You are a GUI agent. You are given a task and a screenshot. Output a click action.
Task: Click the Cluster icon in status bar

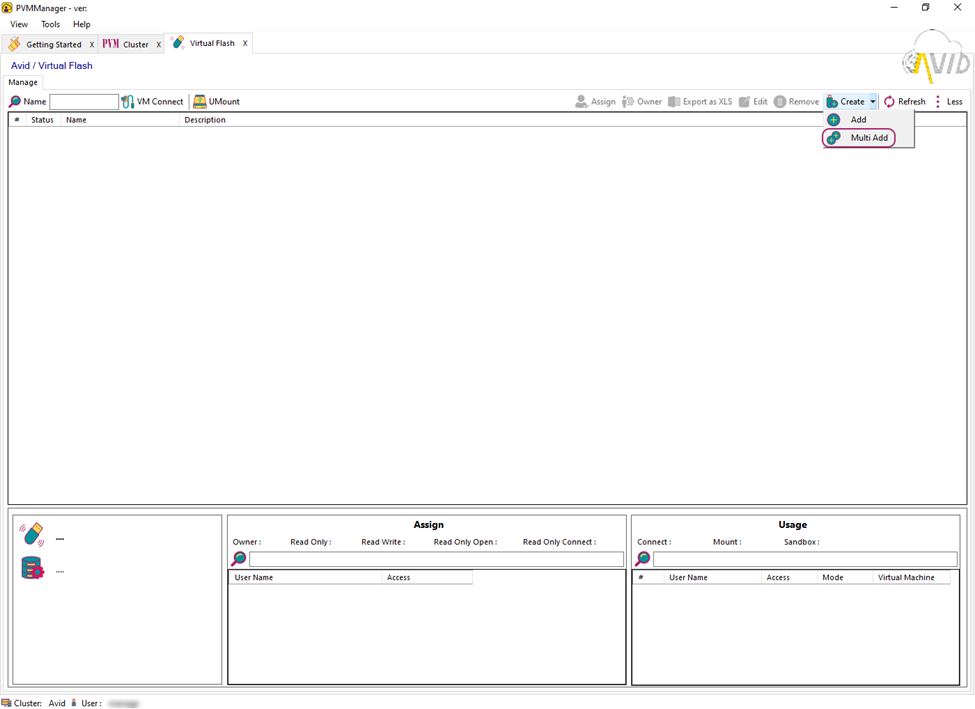pyautogui.click(x=6, y=703)
